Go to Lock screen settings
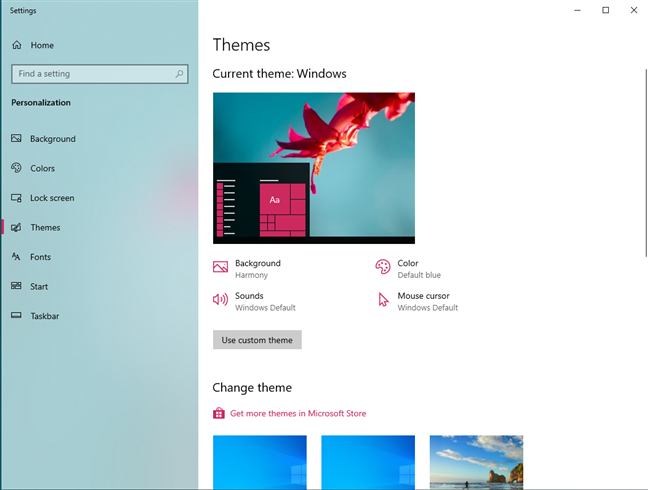Image resolution: width=648 pixels, height=490 pixels. (99, 198)
